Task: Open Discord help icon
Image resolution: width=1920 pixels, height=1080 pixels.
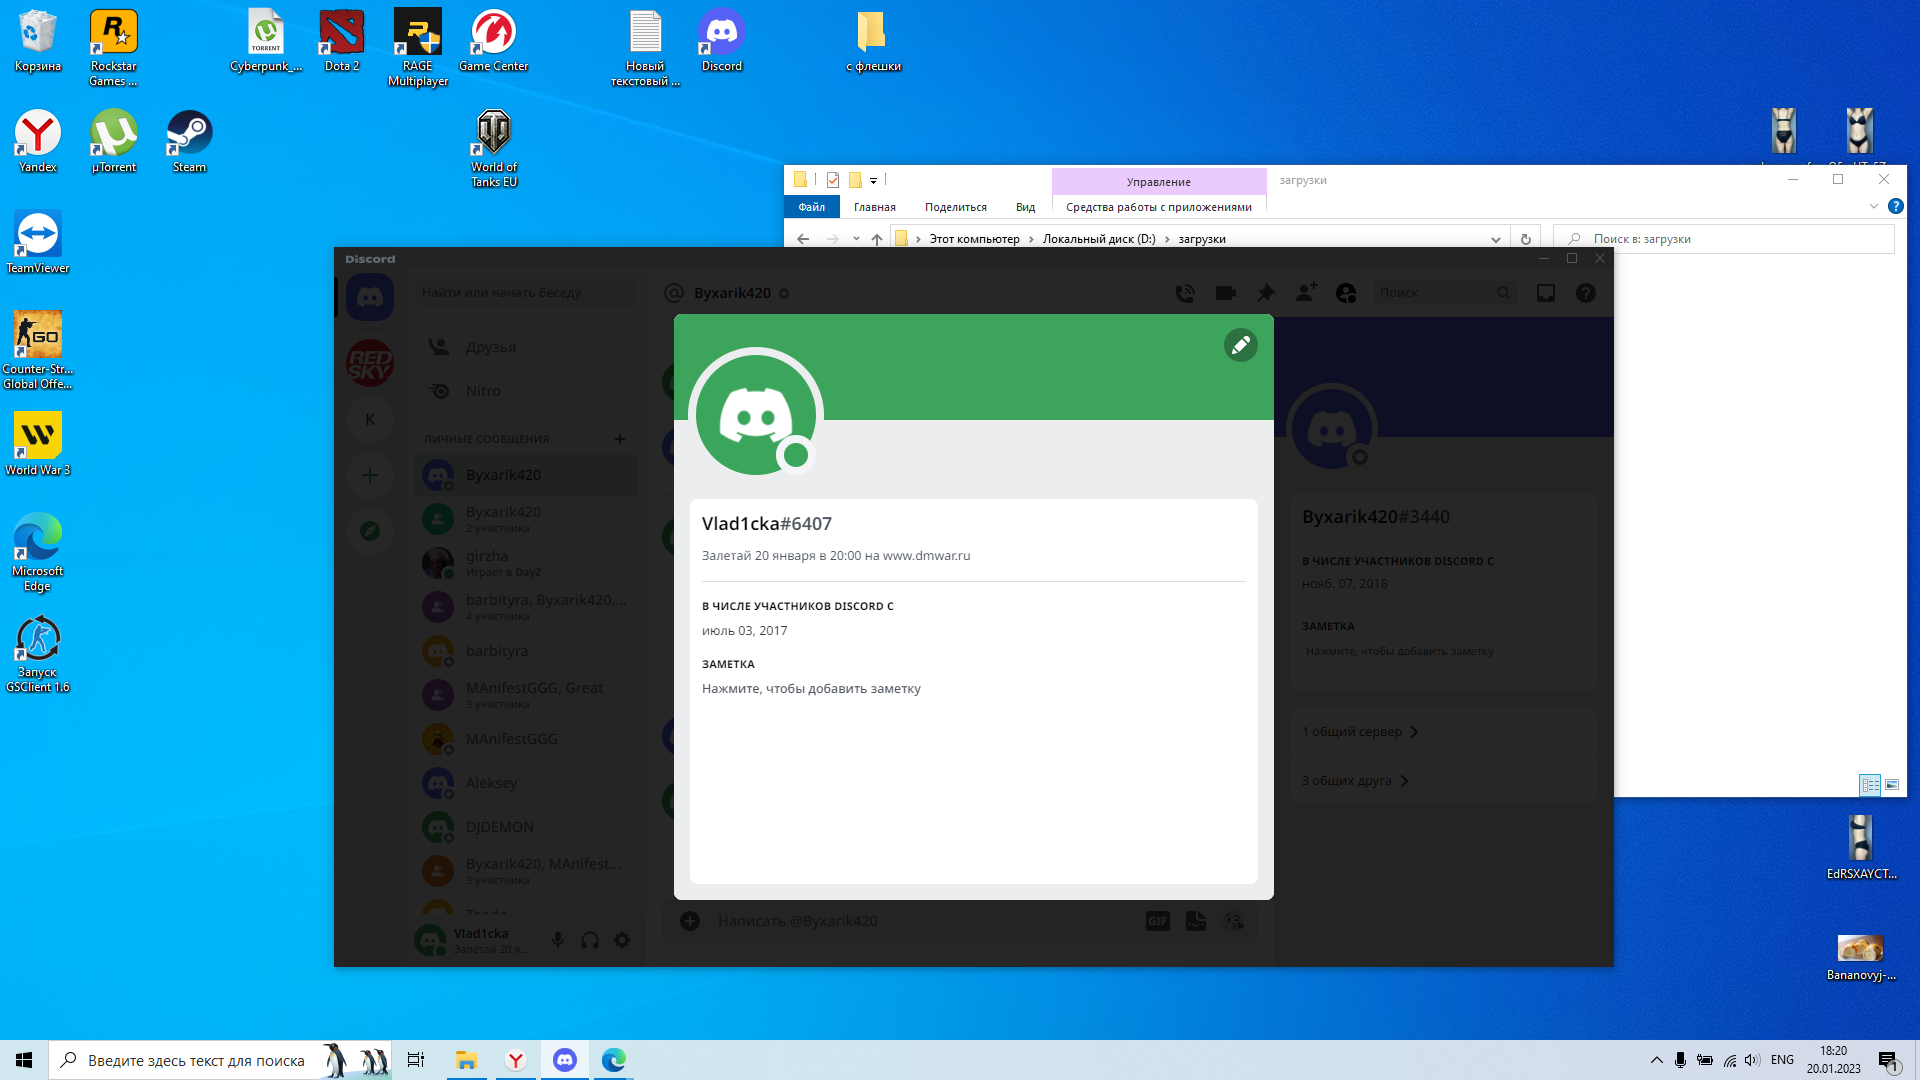Action: (1586, 293)
